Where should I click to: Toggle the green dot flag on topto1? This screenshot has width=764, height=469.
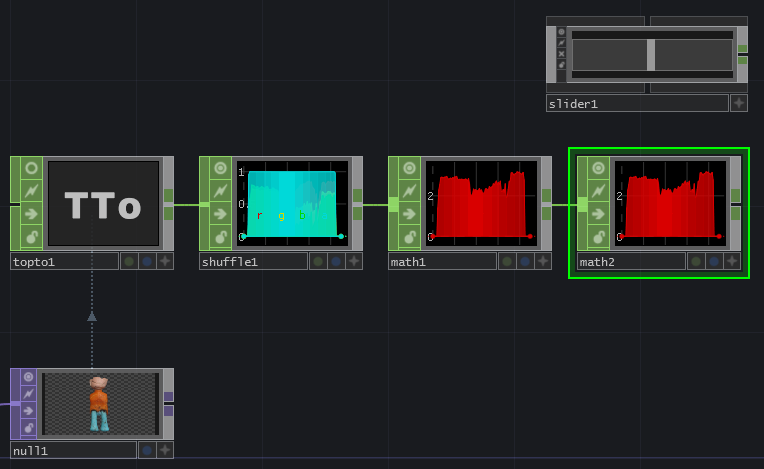pyautogui.click(x=128, y=261)
